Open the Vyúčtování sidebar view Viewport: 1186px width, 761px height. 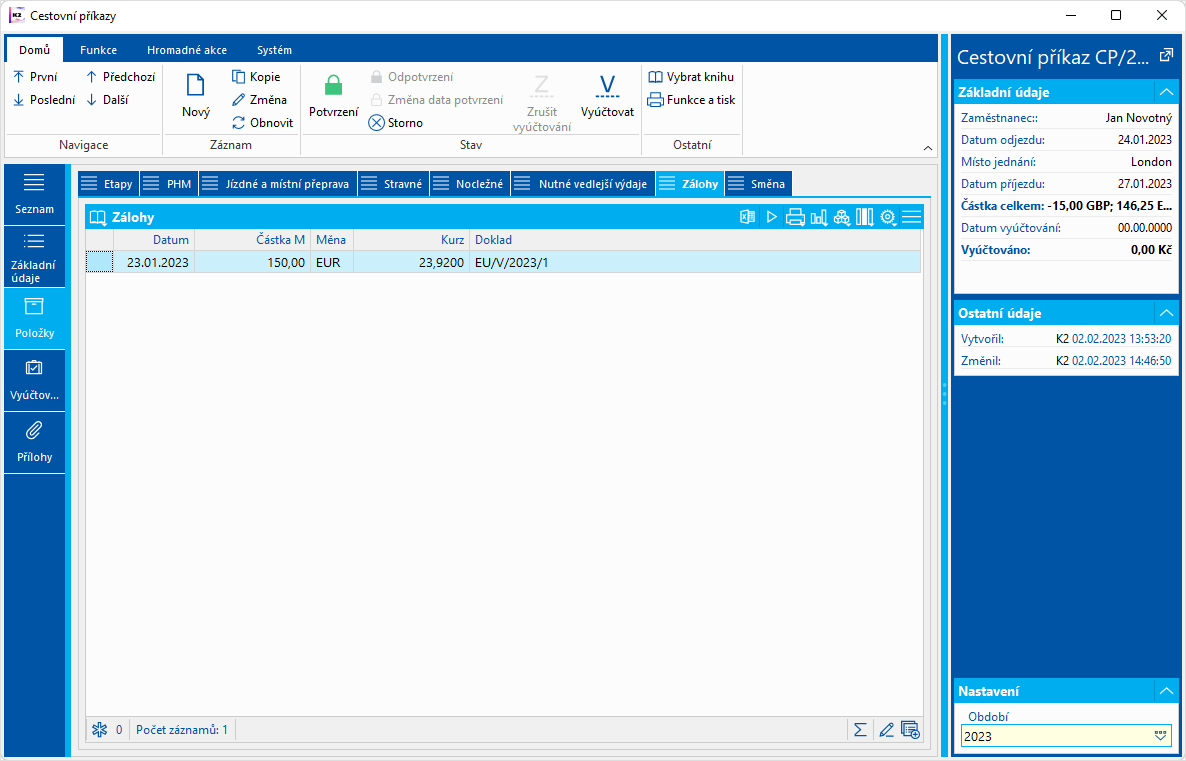(x=34, y=380)
